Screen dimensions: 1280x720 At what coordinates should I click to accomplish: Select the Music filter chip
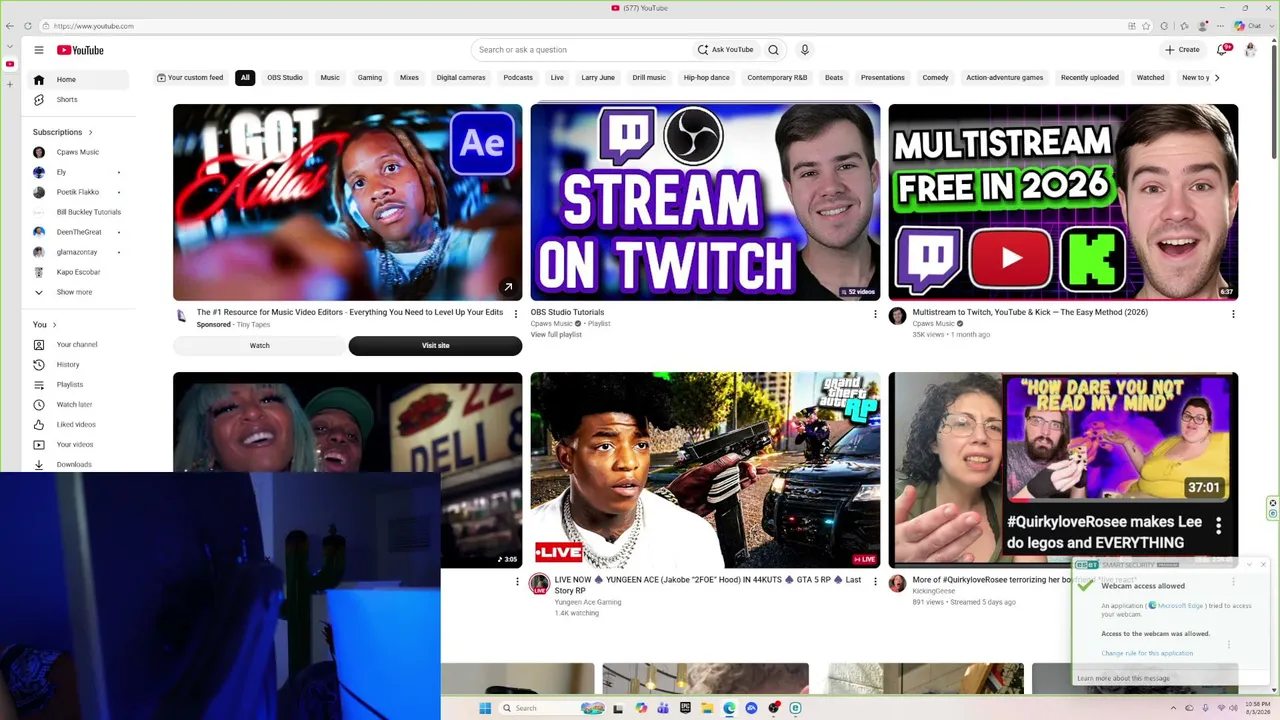click(x=330, y=77)
